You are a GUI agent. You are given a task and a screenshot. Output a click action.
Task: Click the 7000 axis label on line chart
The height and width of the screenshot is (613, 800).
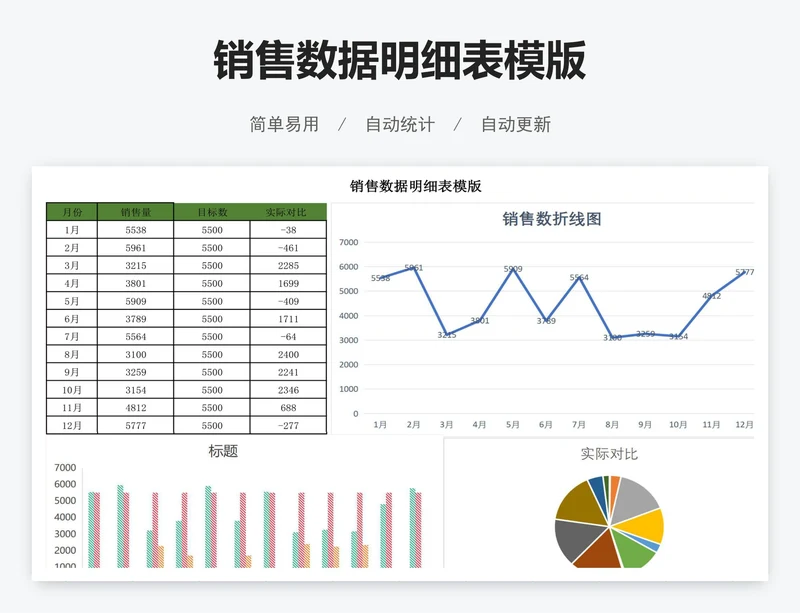coord(348,242)
